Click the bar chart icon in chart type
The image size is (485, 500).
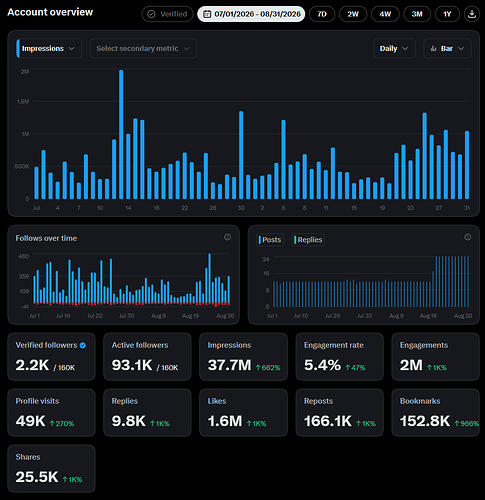(433, 49)
